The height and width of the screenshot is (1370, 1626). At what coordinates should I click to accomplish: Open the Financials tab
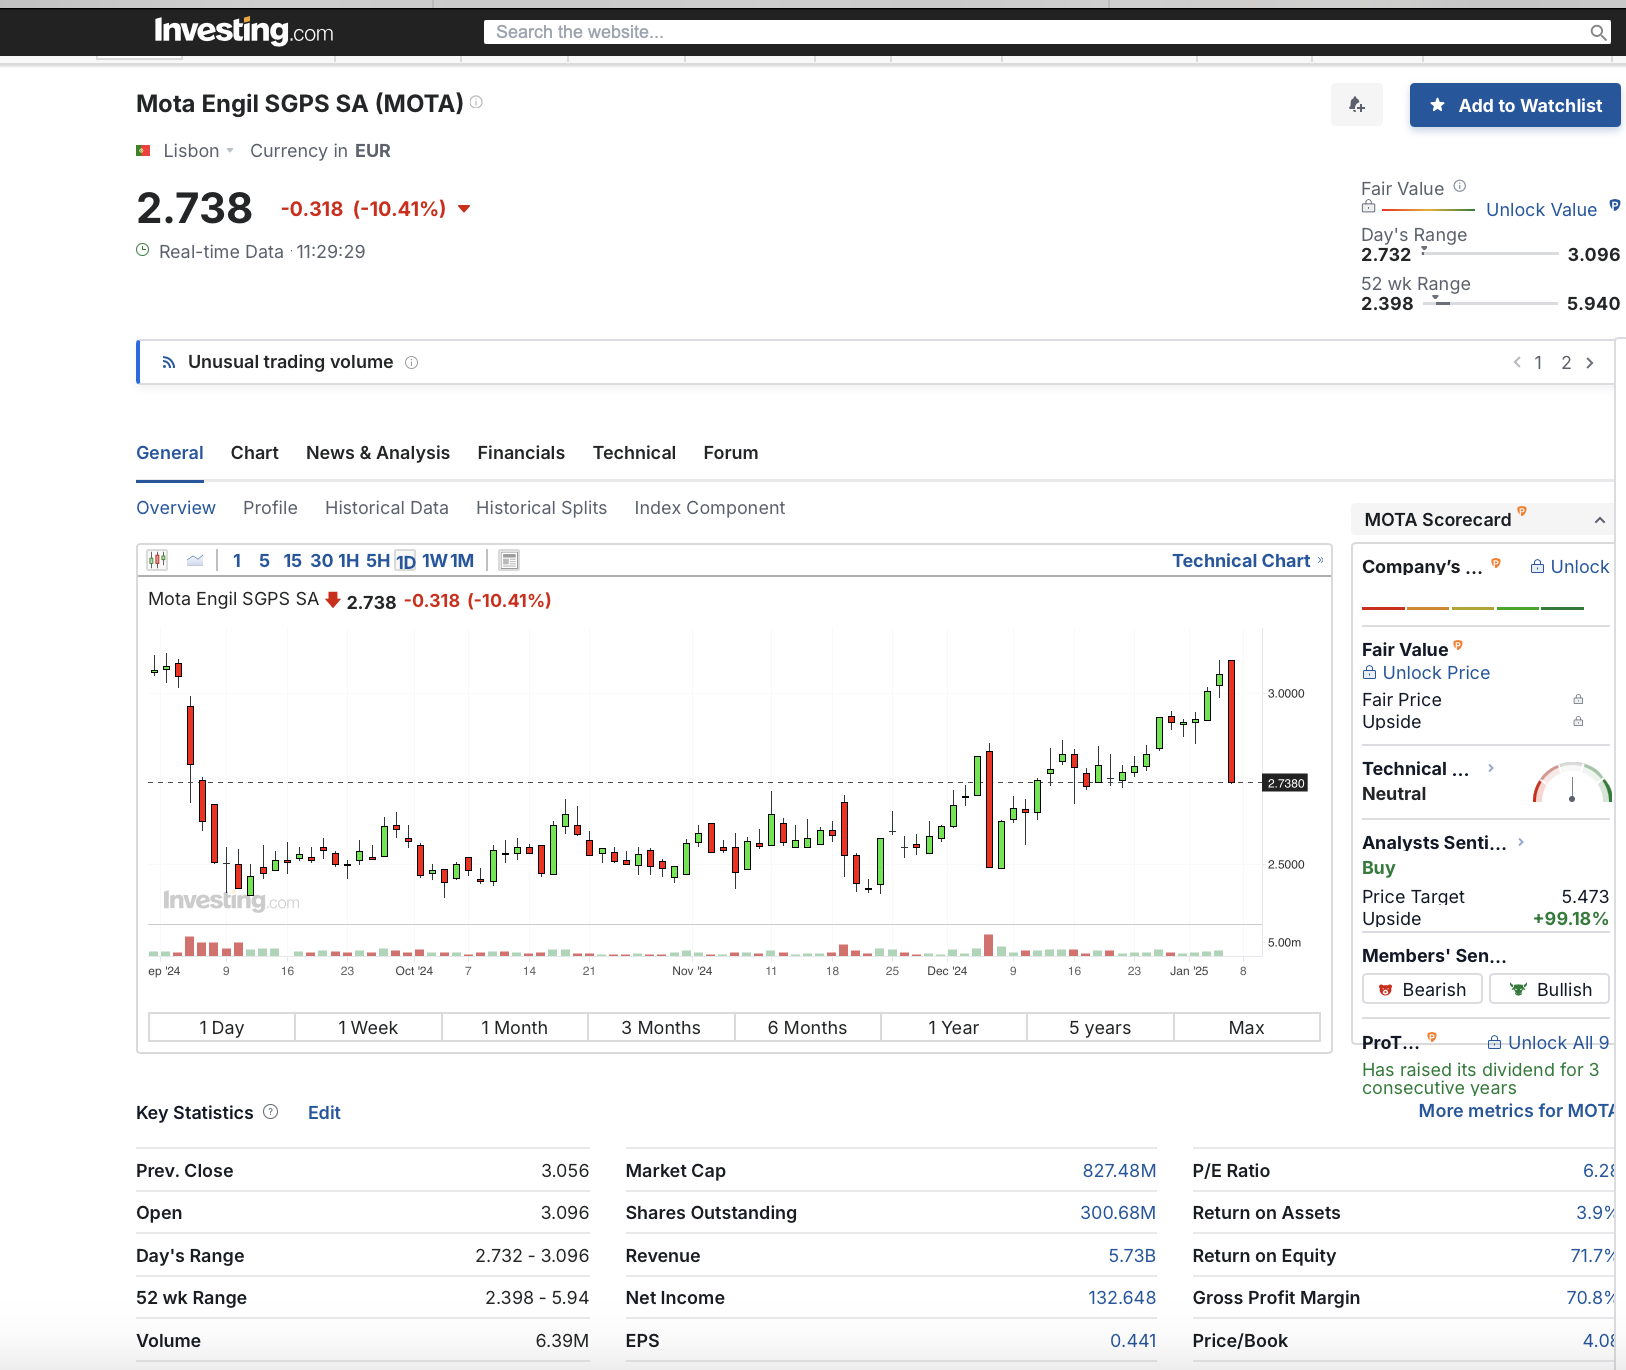521,453
